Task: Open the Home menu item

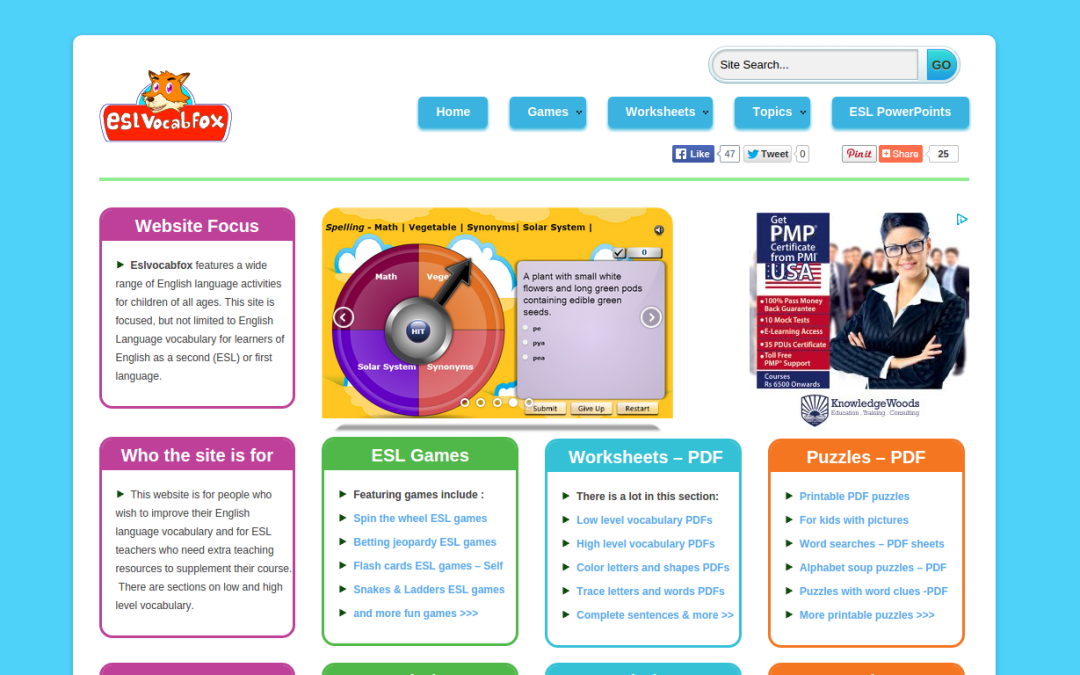Action: [x=453, y=112]
